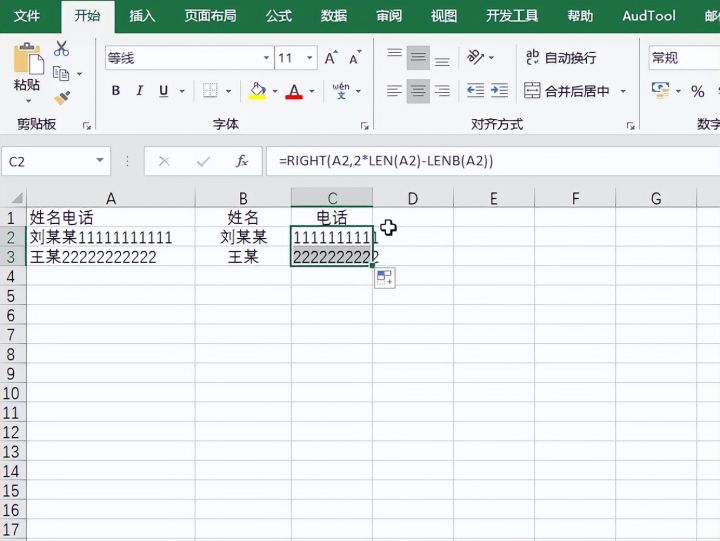Screen dimensions: 720x541
Task: Toggle Italic formatting
Action: click(x=140, y=90)
